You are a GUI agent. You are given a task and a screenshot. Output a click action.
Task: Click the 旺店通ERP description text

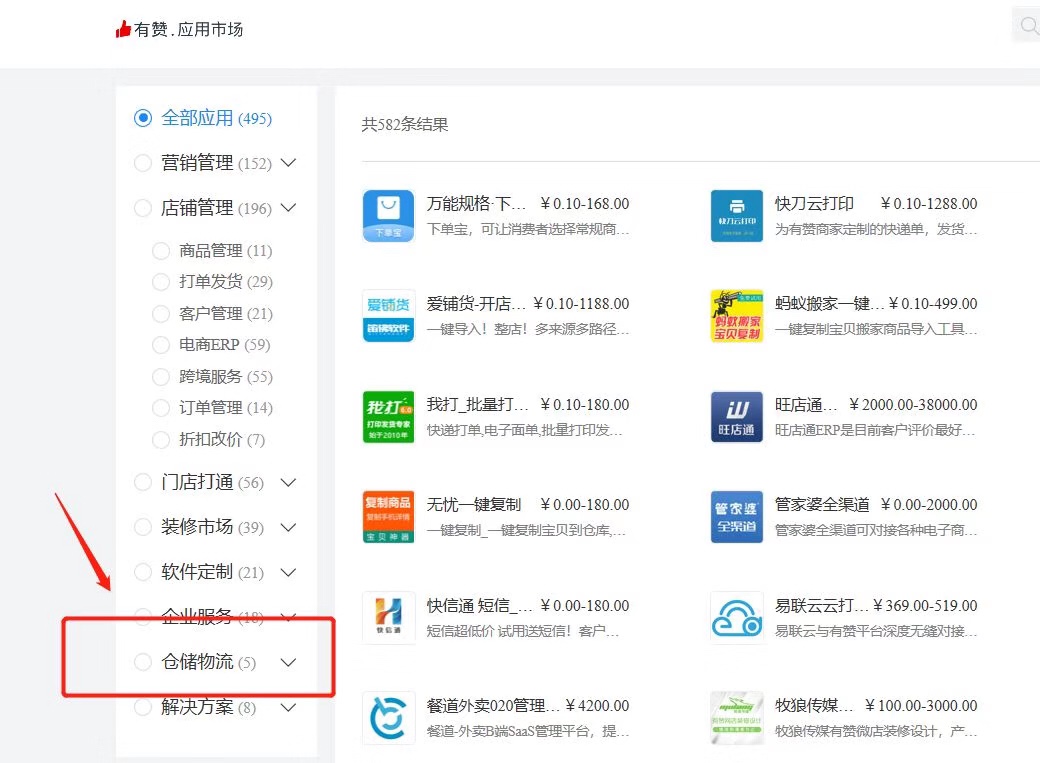tap(876, 430)
